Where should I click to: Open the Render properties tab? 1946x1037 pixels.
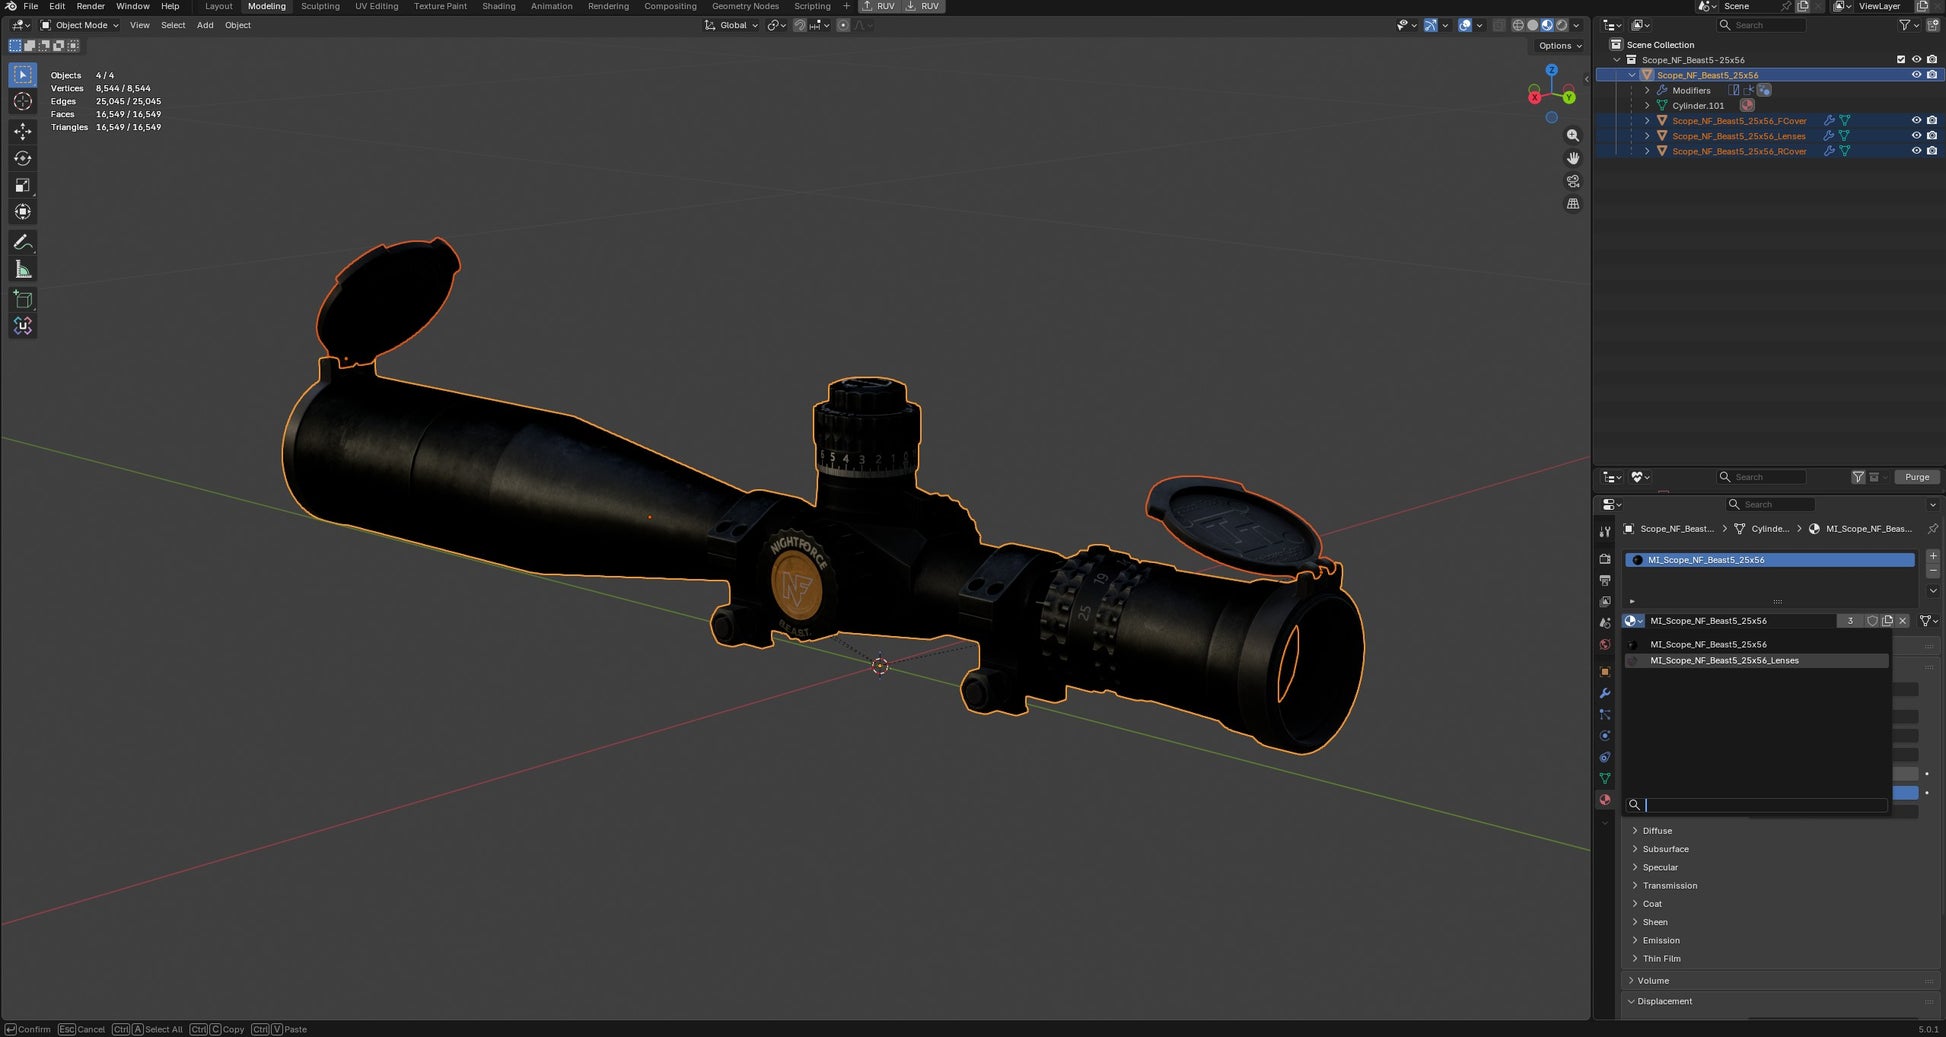(1605, 559)
